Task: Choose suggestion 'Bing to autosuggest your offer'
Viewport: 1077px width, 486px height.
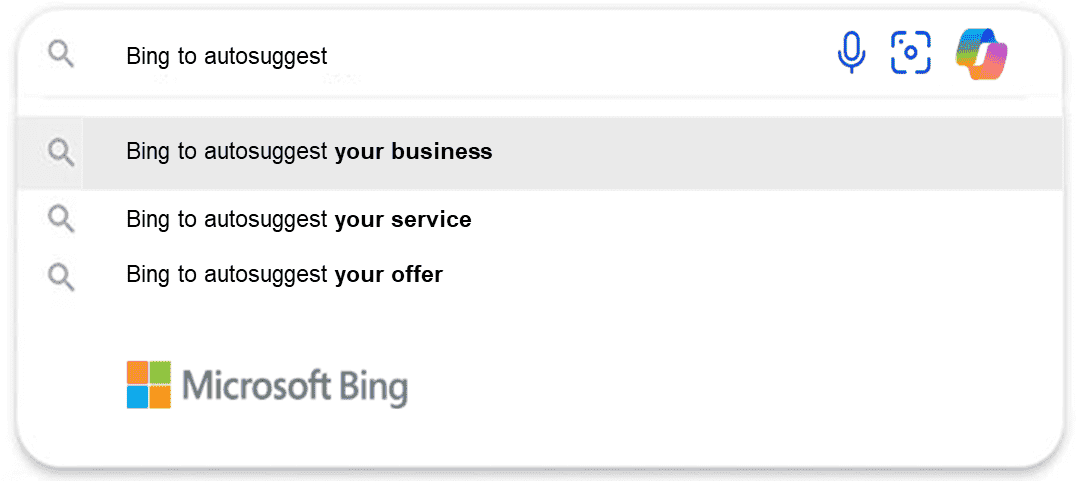Action: click(284, 275)
